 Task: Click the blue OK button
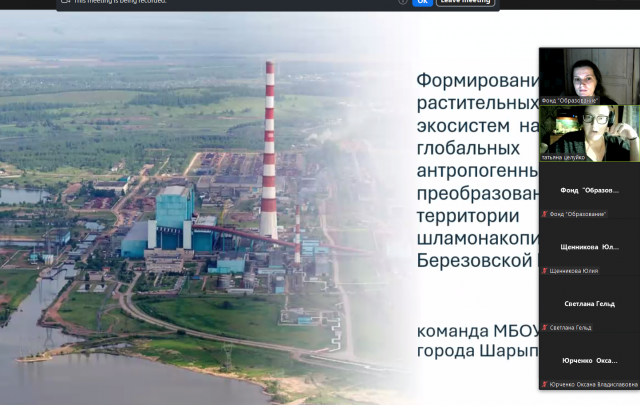[x=423, y=3]
